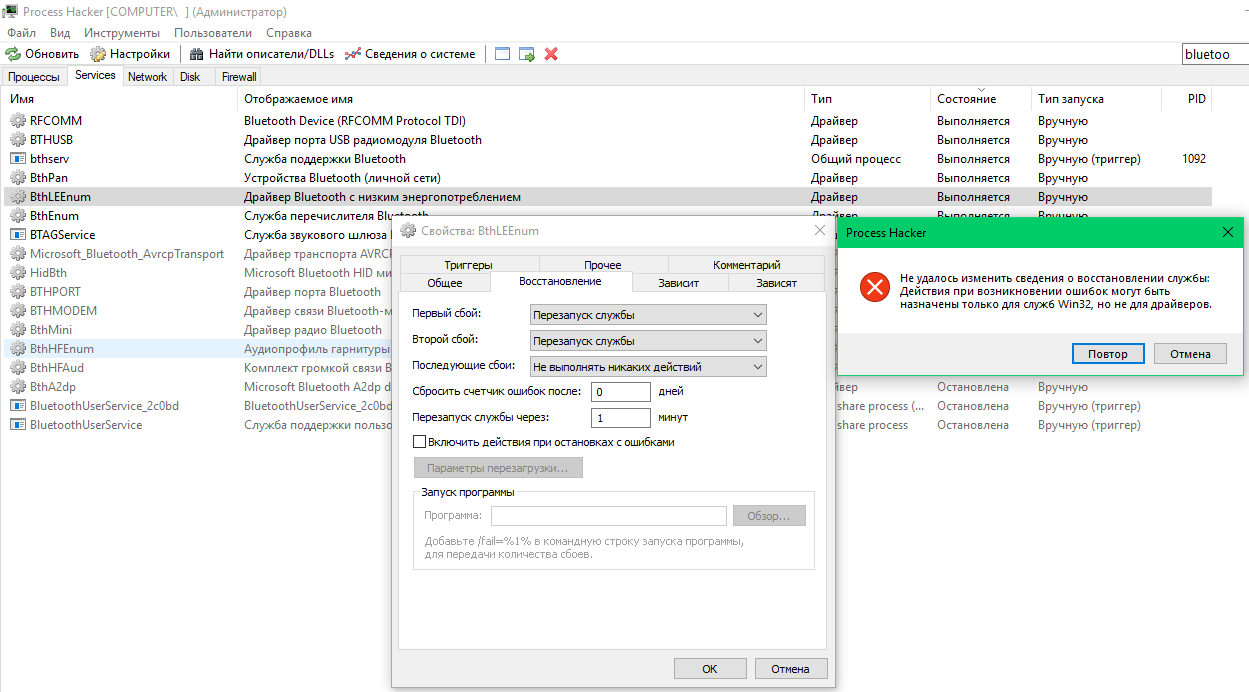Switch to the Firewall tab
The width and height of the screenshot is (1249, 692).
239,77
